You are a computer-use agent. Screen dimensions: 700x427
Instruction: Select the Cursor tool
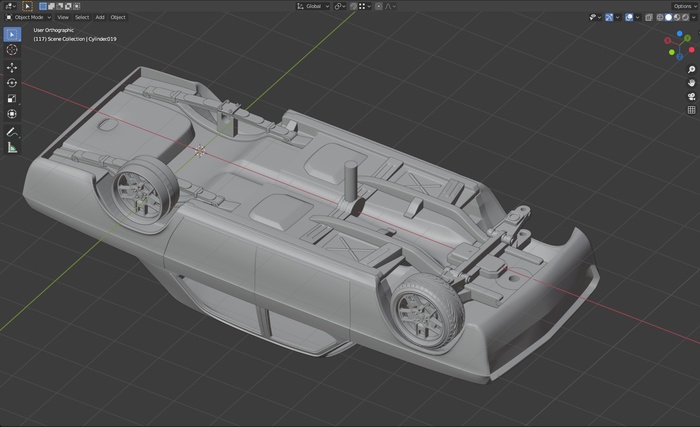point(12,50)
